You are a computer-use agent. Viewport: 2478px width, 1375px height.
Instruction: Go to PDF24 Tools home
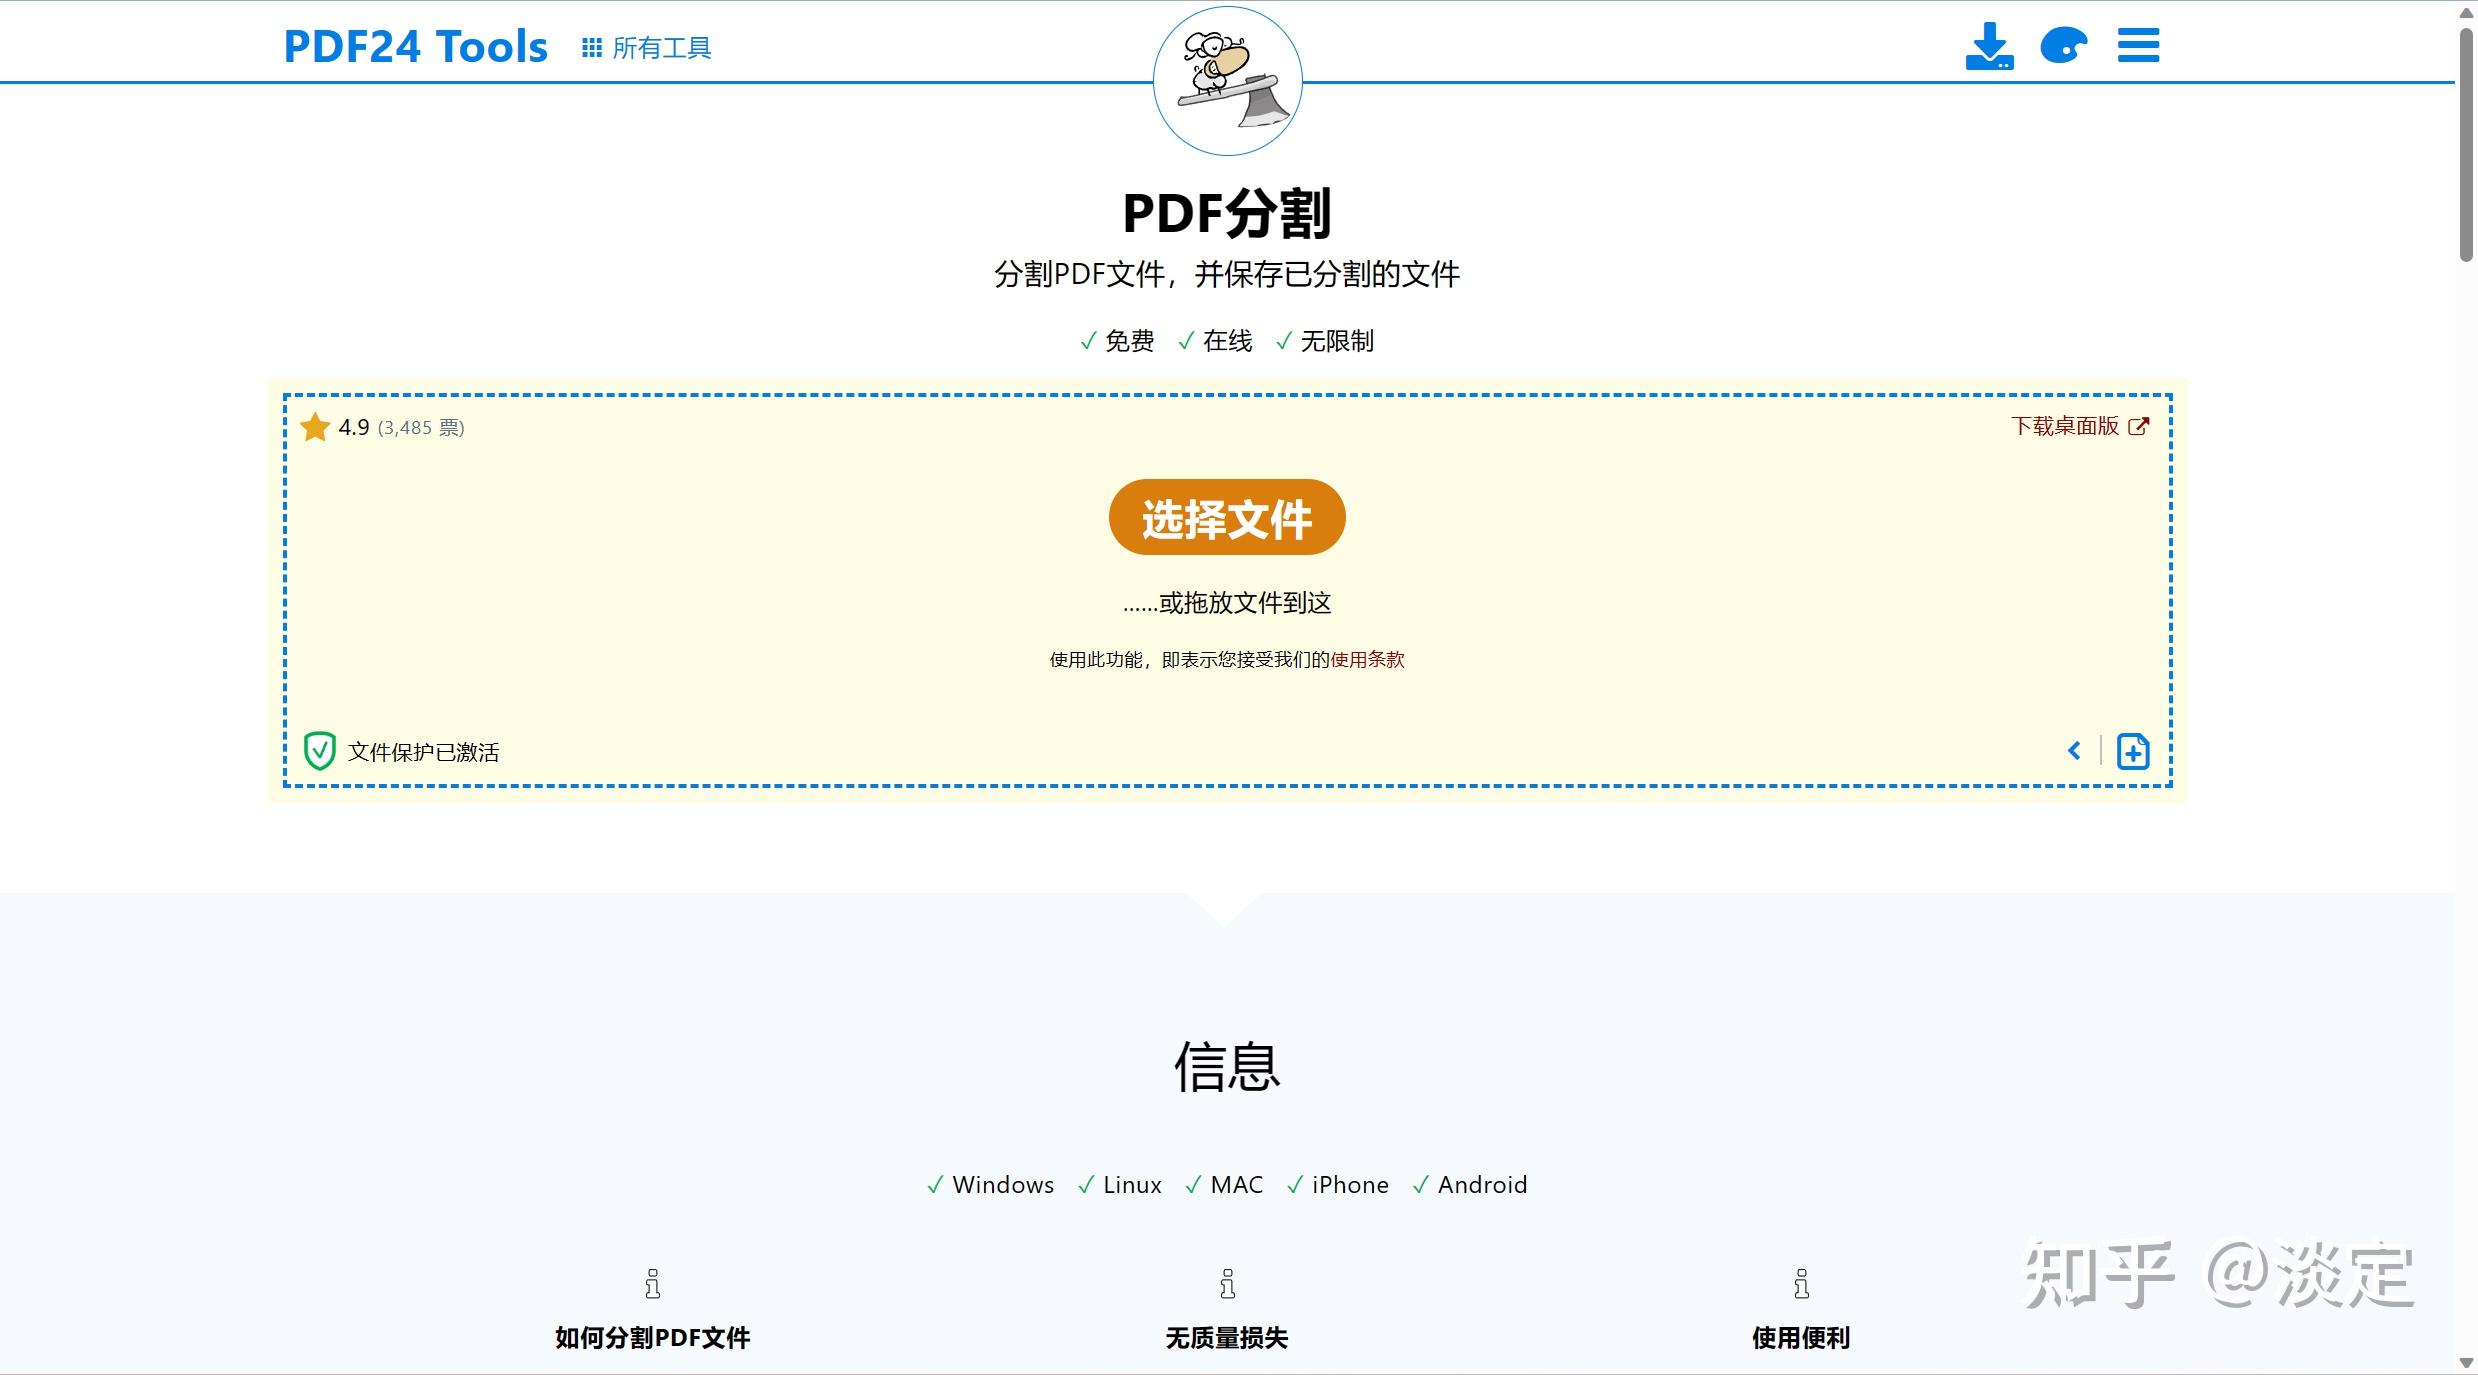tap(415, 47)
